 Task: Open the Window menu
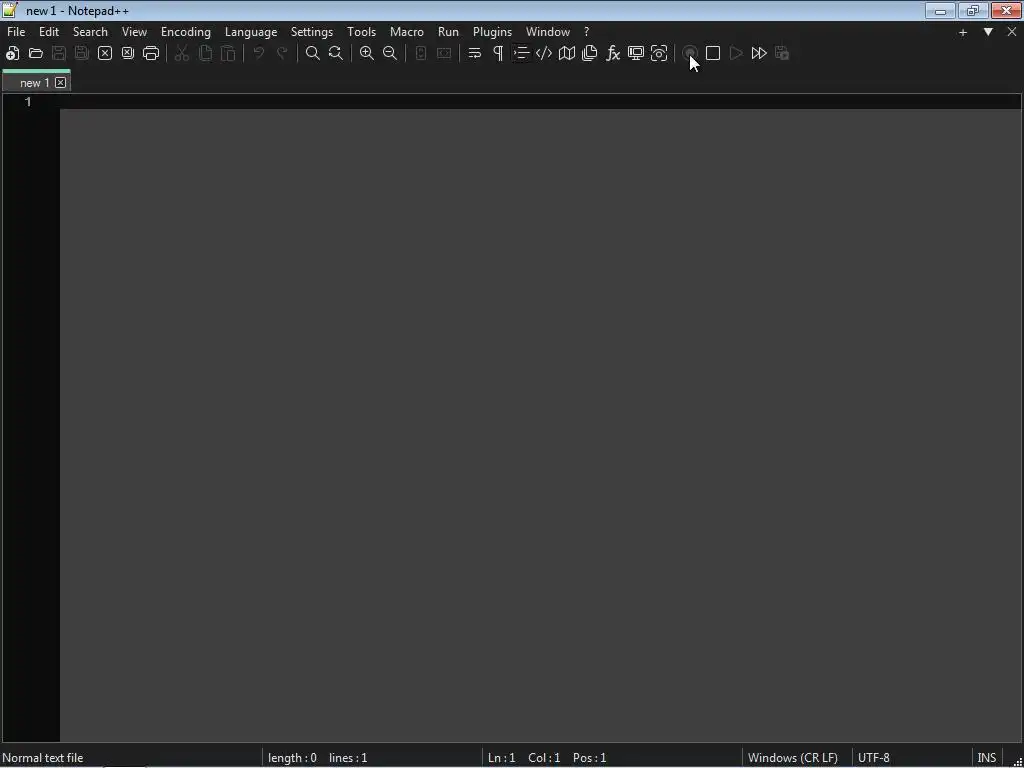(x=548, y=32)
